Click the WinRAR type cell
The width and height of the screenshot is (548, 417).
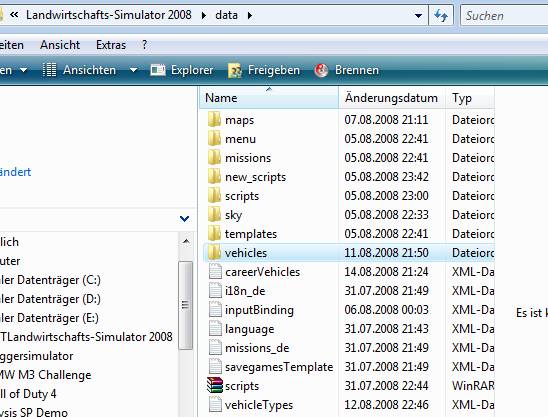pyautogui.click(x=473, y=386)
